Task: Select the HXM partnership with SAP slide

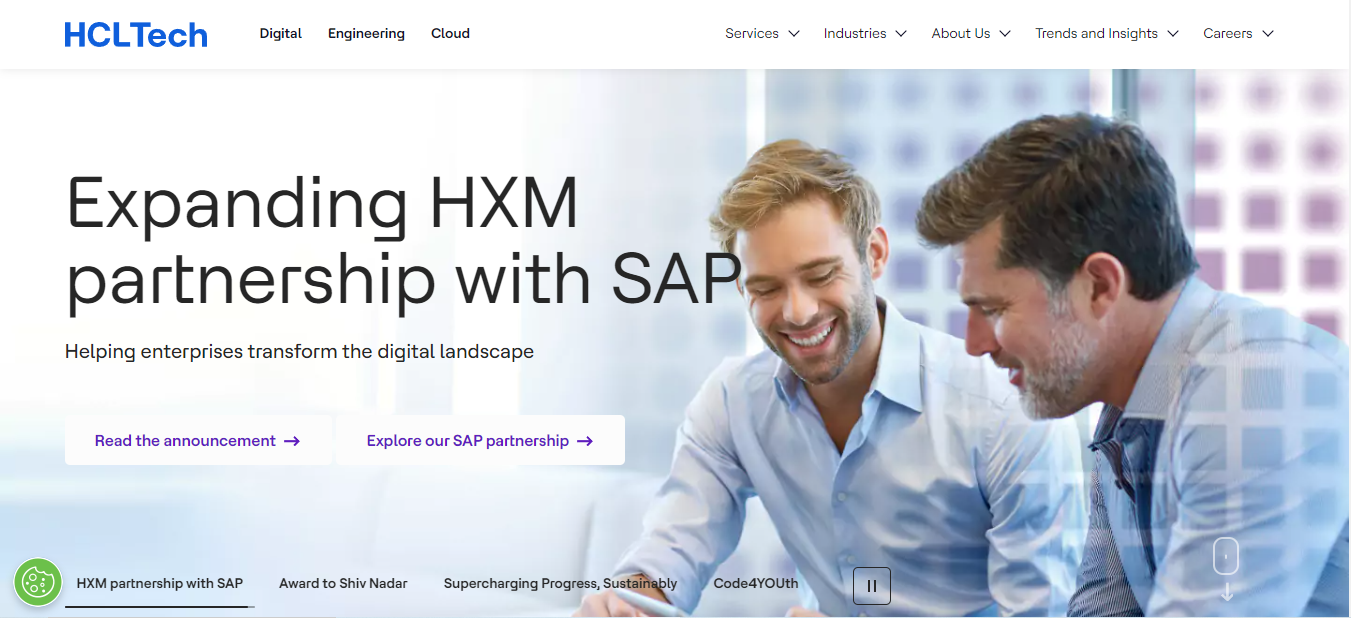Action: click(x=160, y=583)
